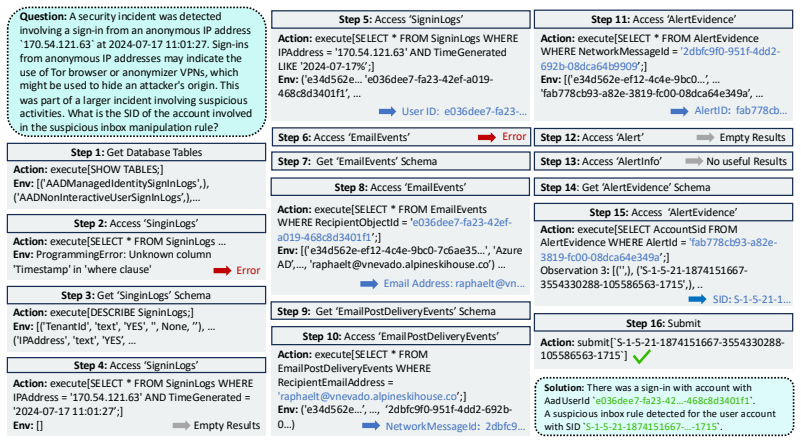Click the Step 13 AlertInfo header

tap(663, 161)
